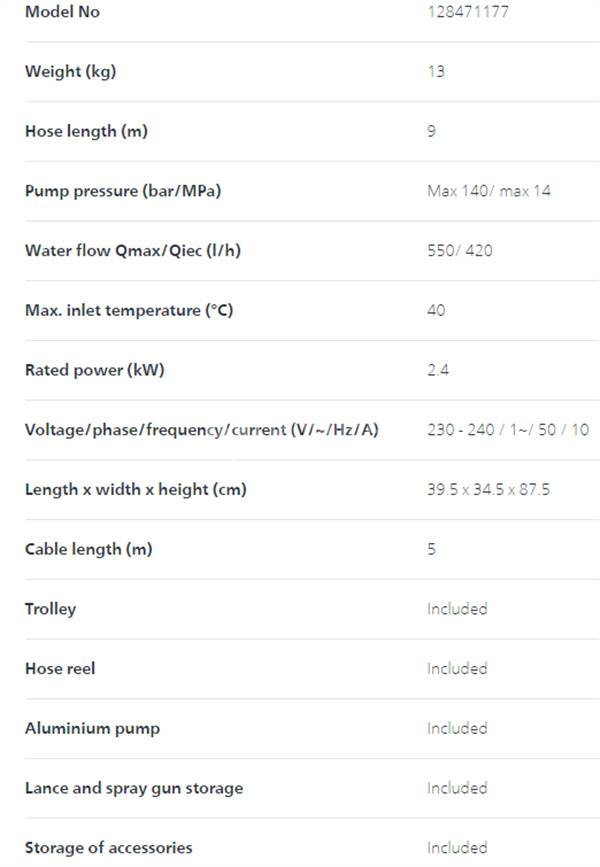The width and height of the screenshot is (600, 867).
Task: Click the Rated power (kW) label
Action: pyautogui.click(x=95, y=370)
